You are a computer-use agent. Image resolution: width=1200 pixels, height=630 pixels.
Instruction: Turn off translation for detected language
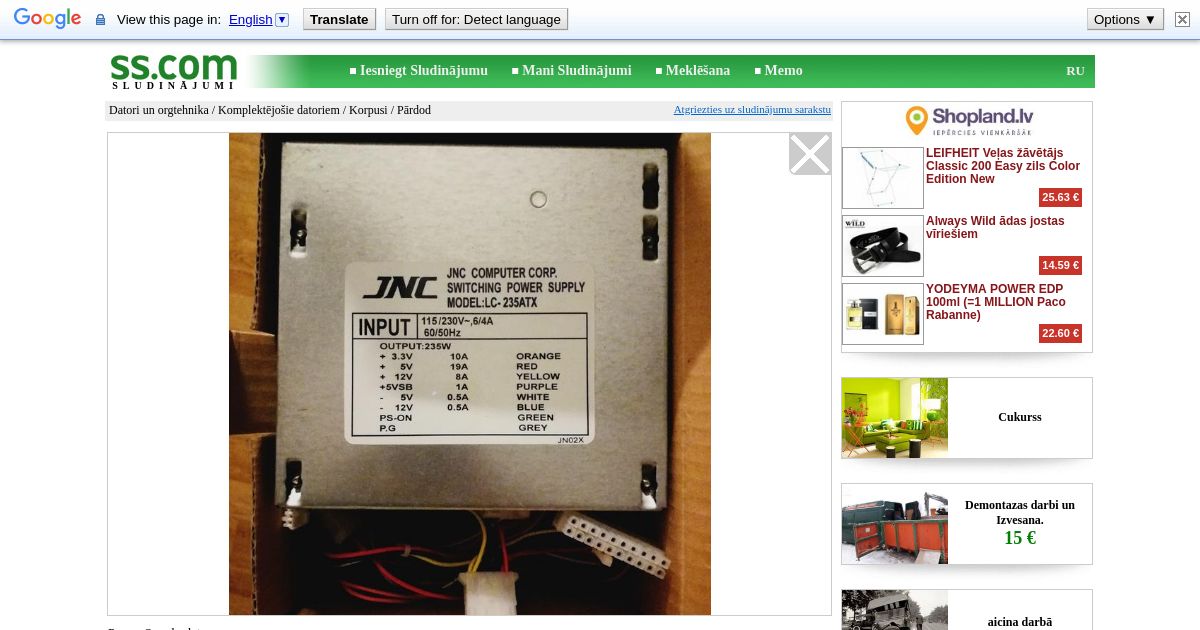476,20
